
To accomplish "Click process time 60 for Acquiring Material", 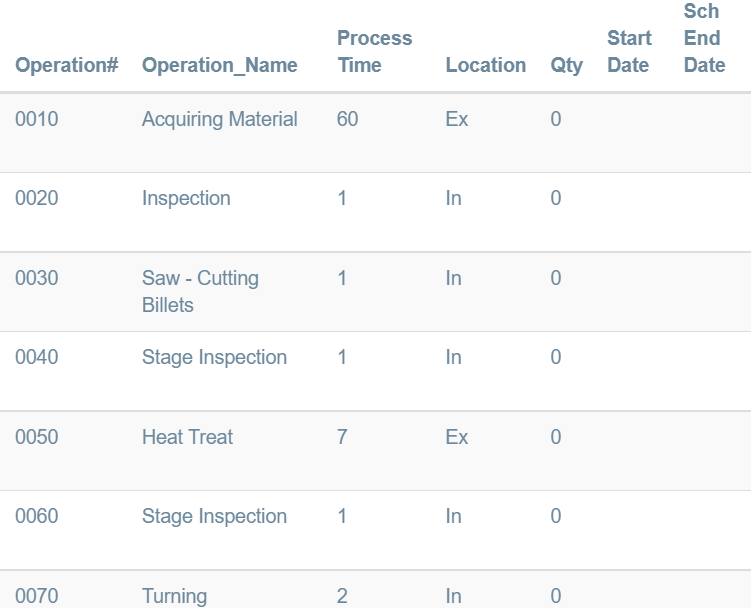I will [348, 119].
